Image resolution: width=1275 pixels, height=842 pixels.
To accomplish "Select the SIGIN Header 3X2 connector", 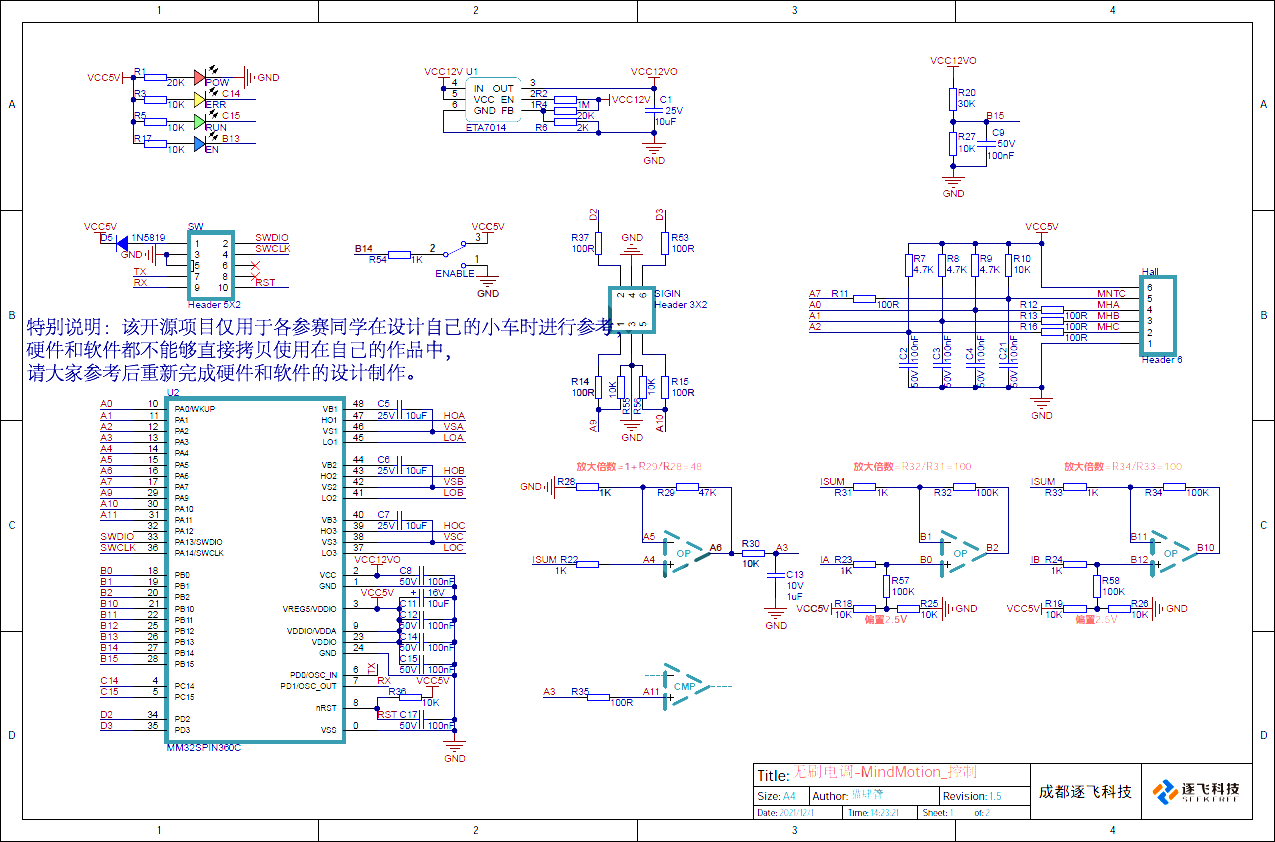I will (x=631, y=310).
